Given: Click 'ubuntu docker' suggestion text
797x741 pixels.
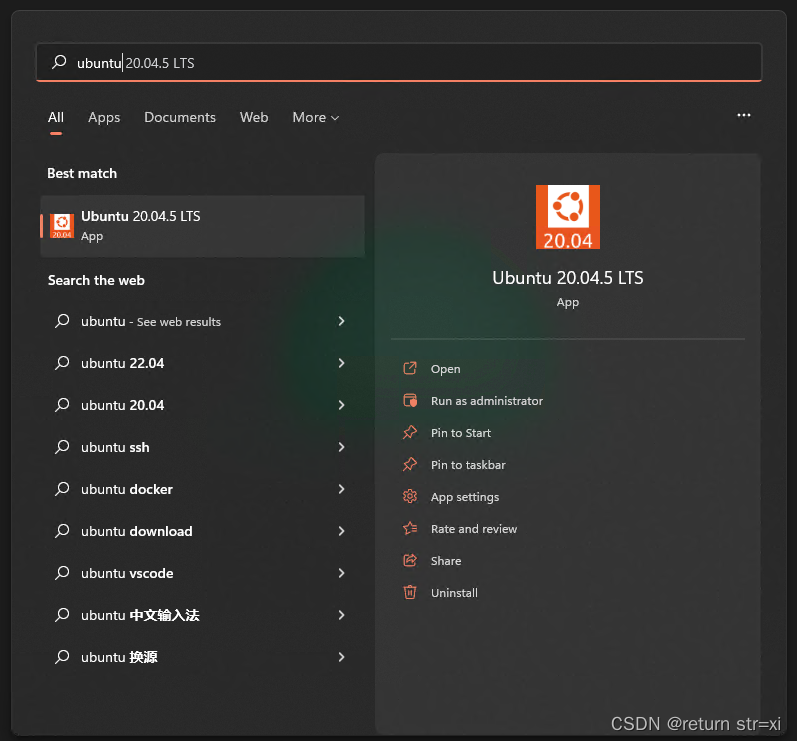Looking at the screenshot, I should 127,489.
